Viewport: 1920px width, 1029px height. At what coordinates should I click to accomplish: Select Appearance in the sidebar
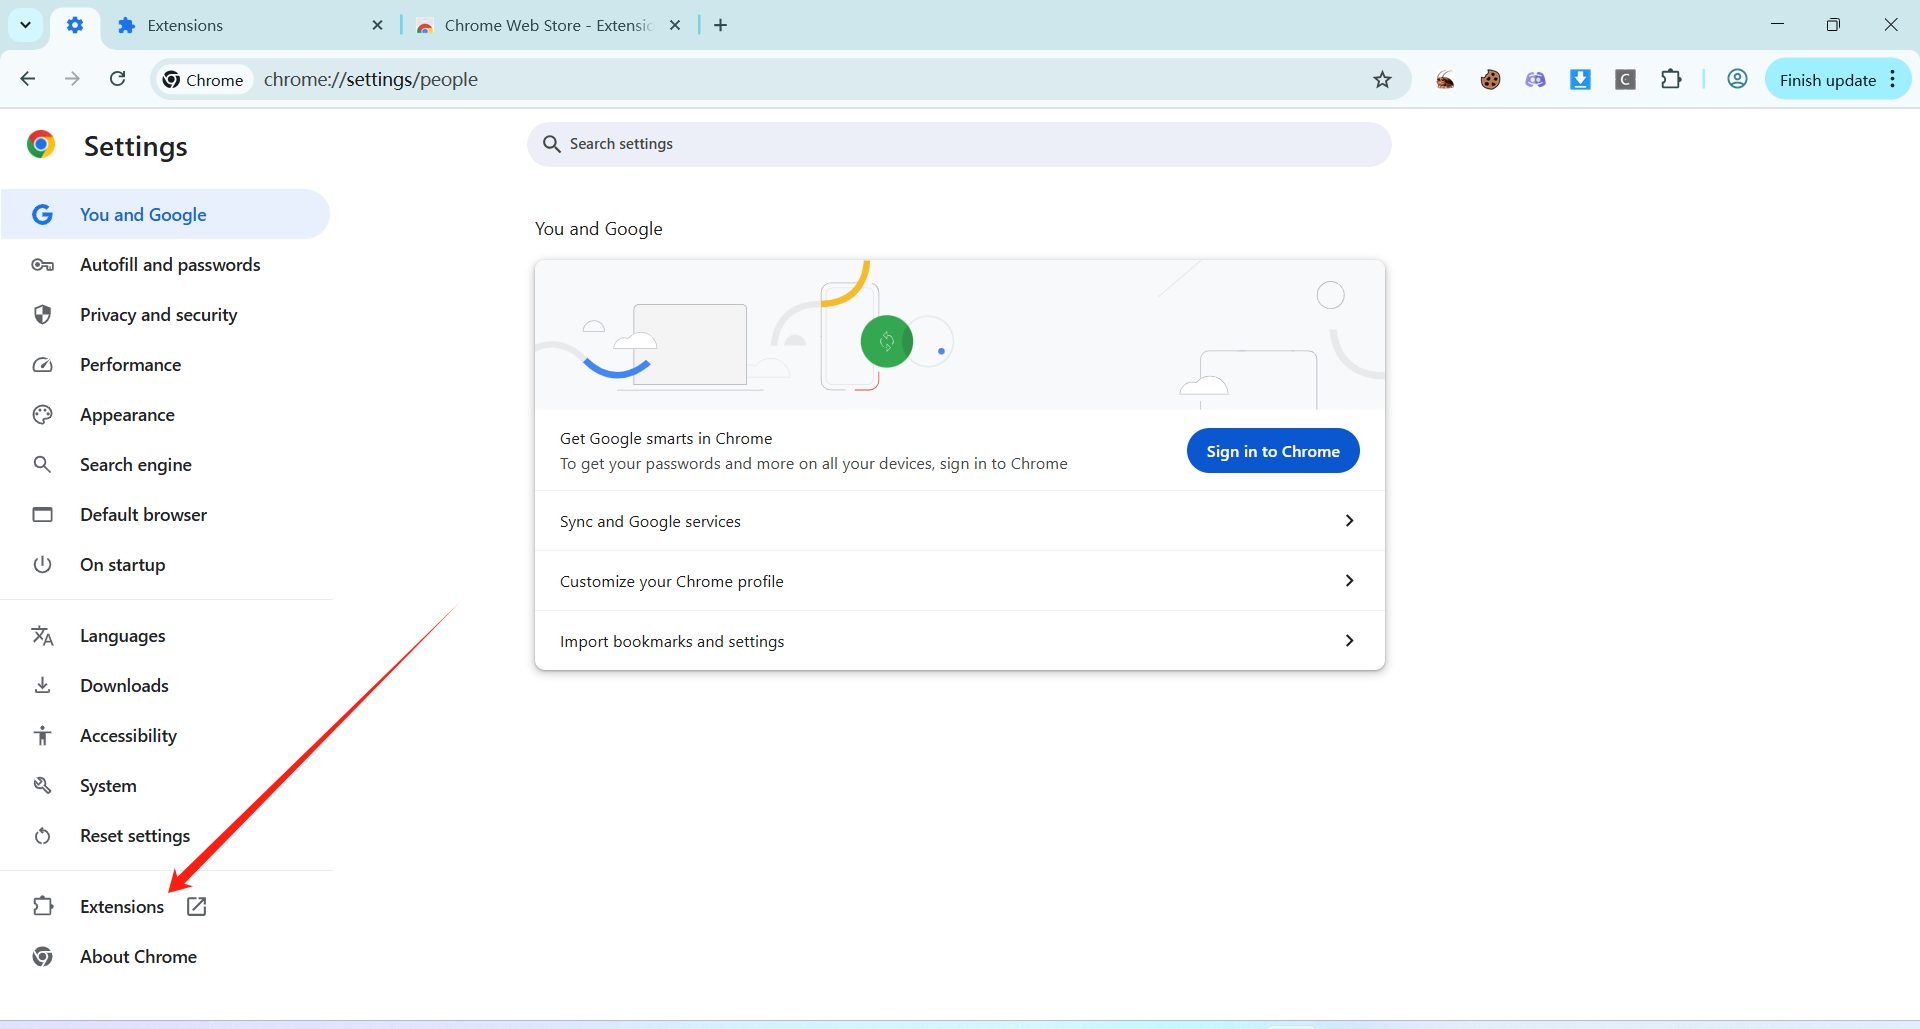click(127, 415)
